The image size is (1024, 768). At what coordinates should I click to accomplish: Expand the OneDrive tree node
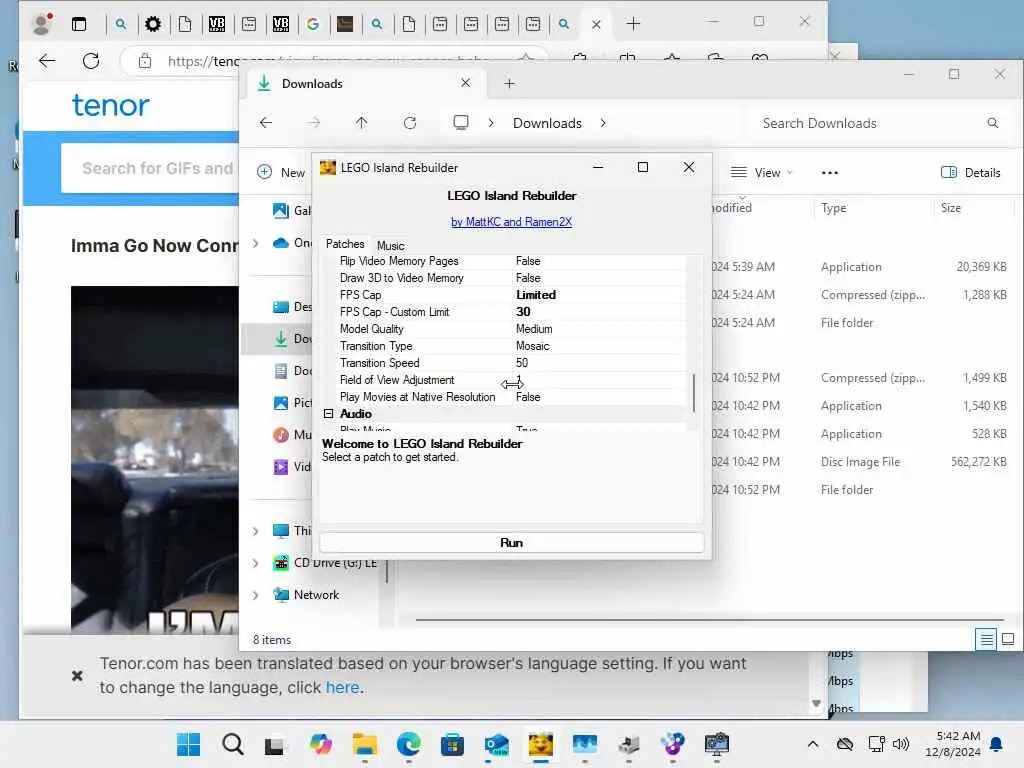tap(256, 243)
